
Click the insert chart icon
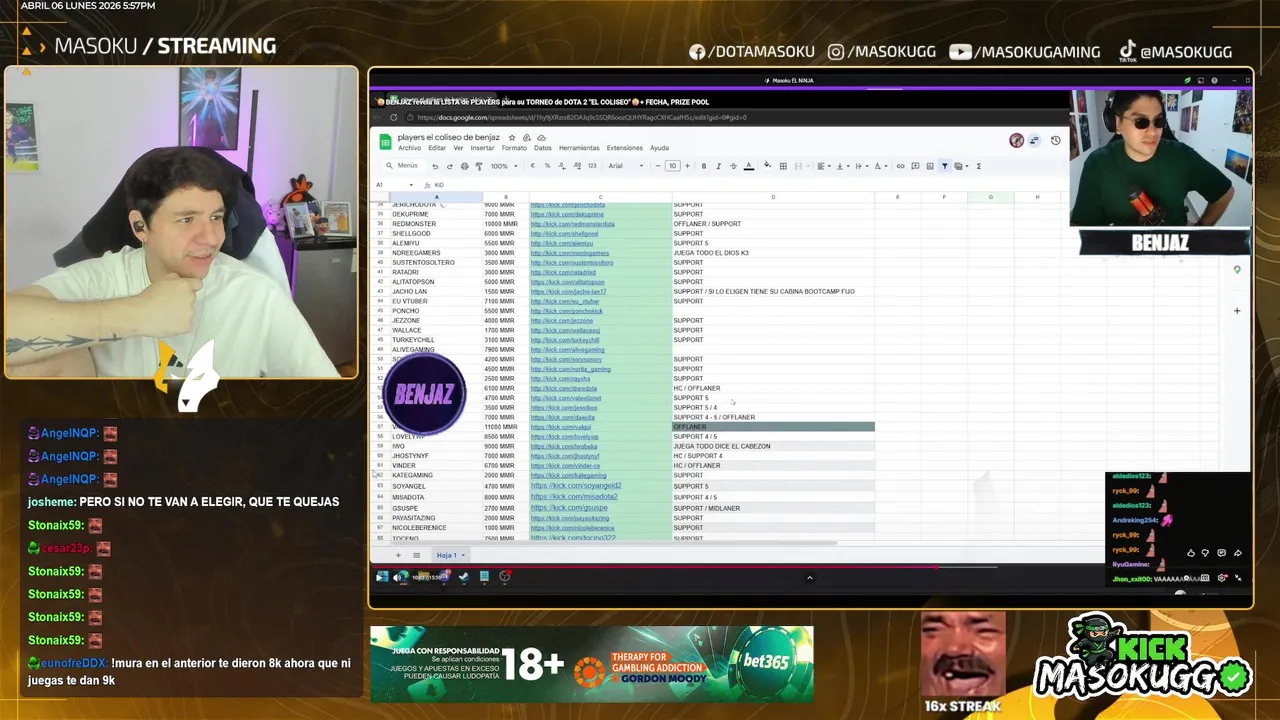(930, 166)
